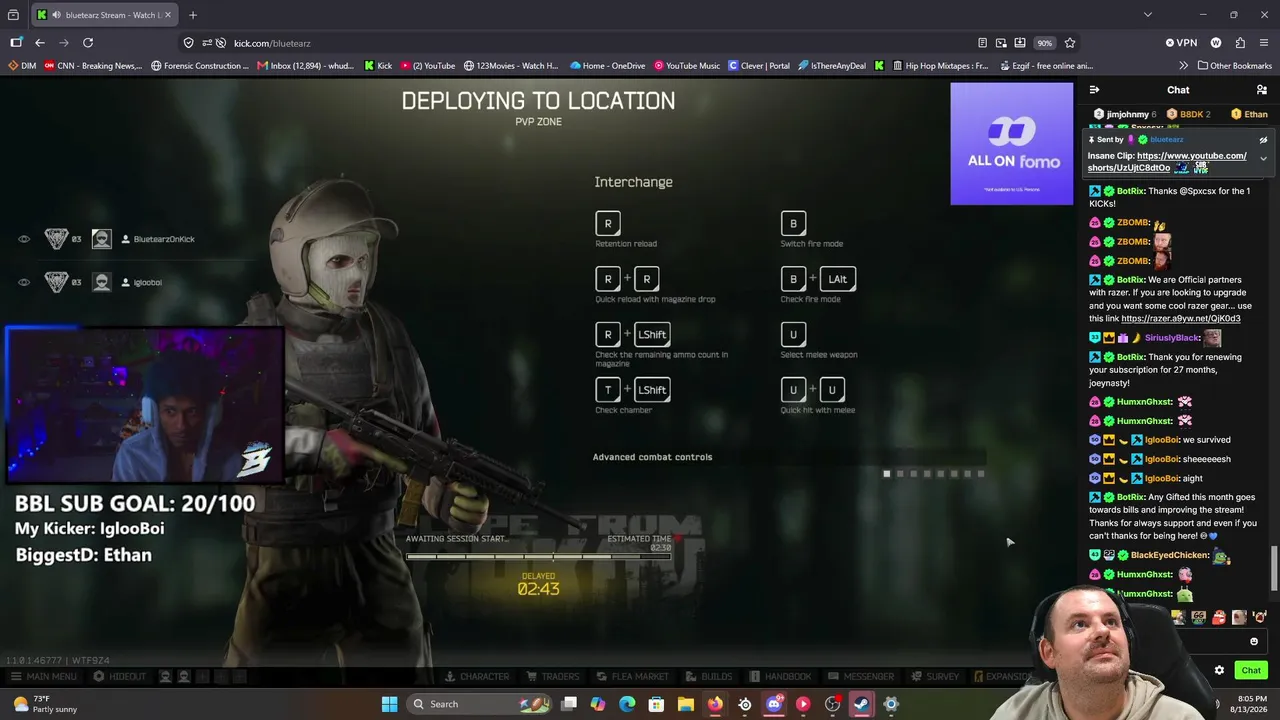Open Microsoft Edge from the taskbar
1280x720 pixels.
(627, 704)
